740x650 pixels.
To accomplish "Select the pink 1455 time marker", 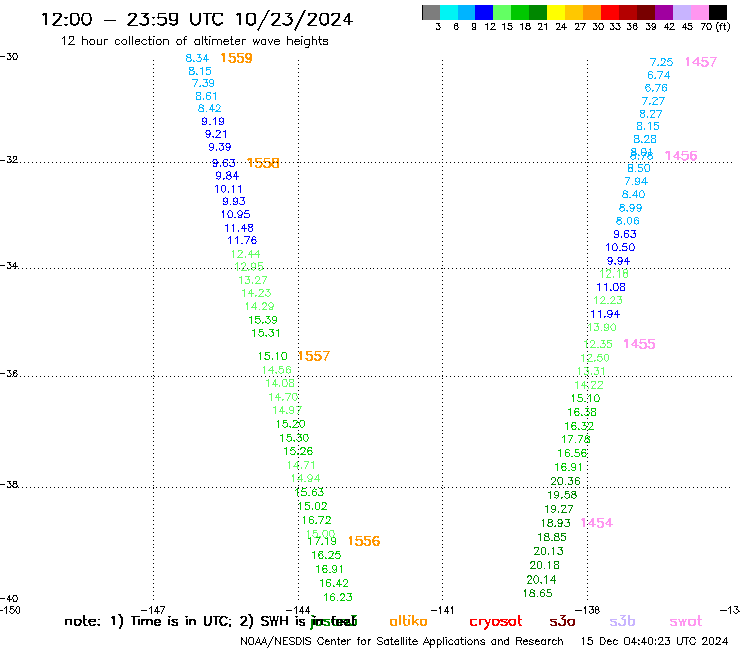I will coord(639,344).
